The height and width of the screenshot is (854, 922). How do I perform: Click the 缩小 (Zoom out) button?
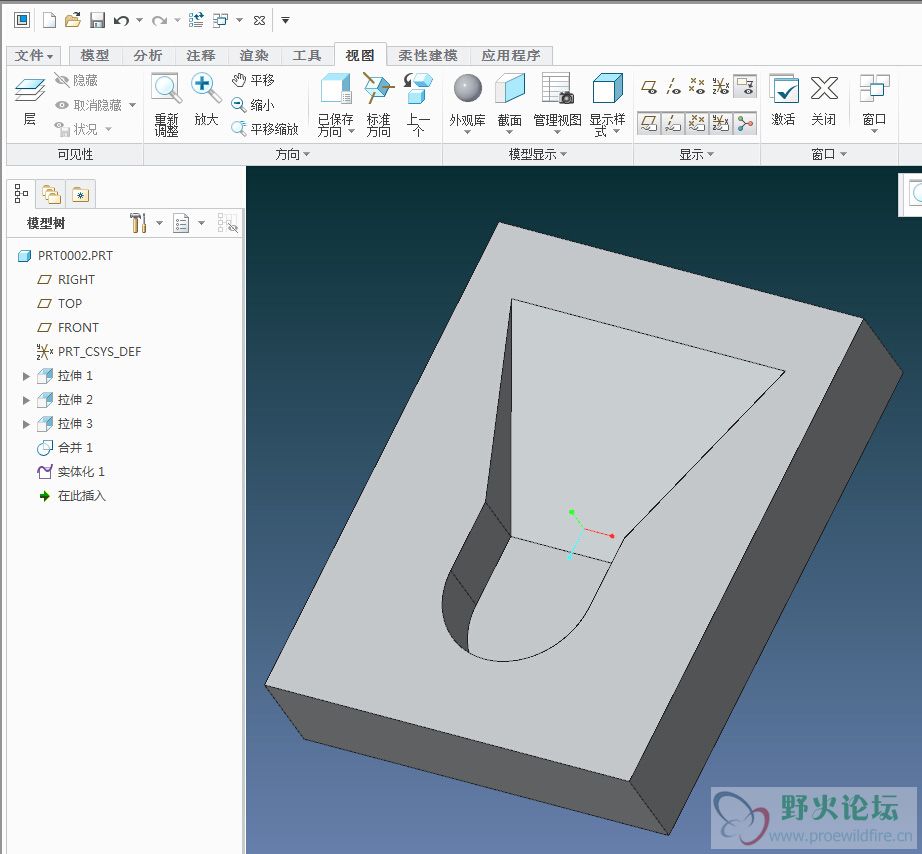(253, 104)
